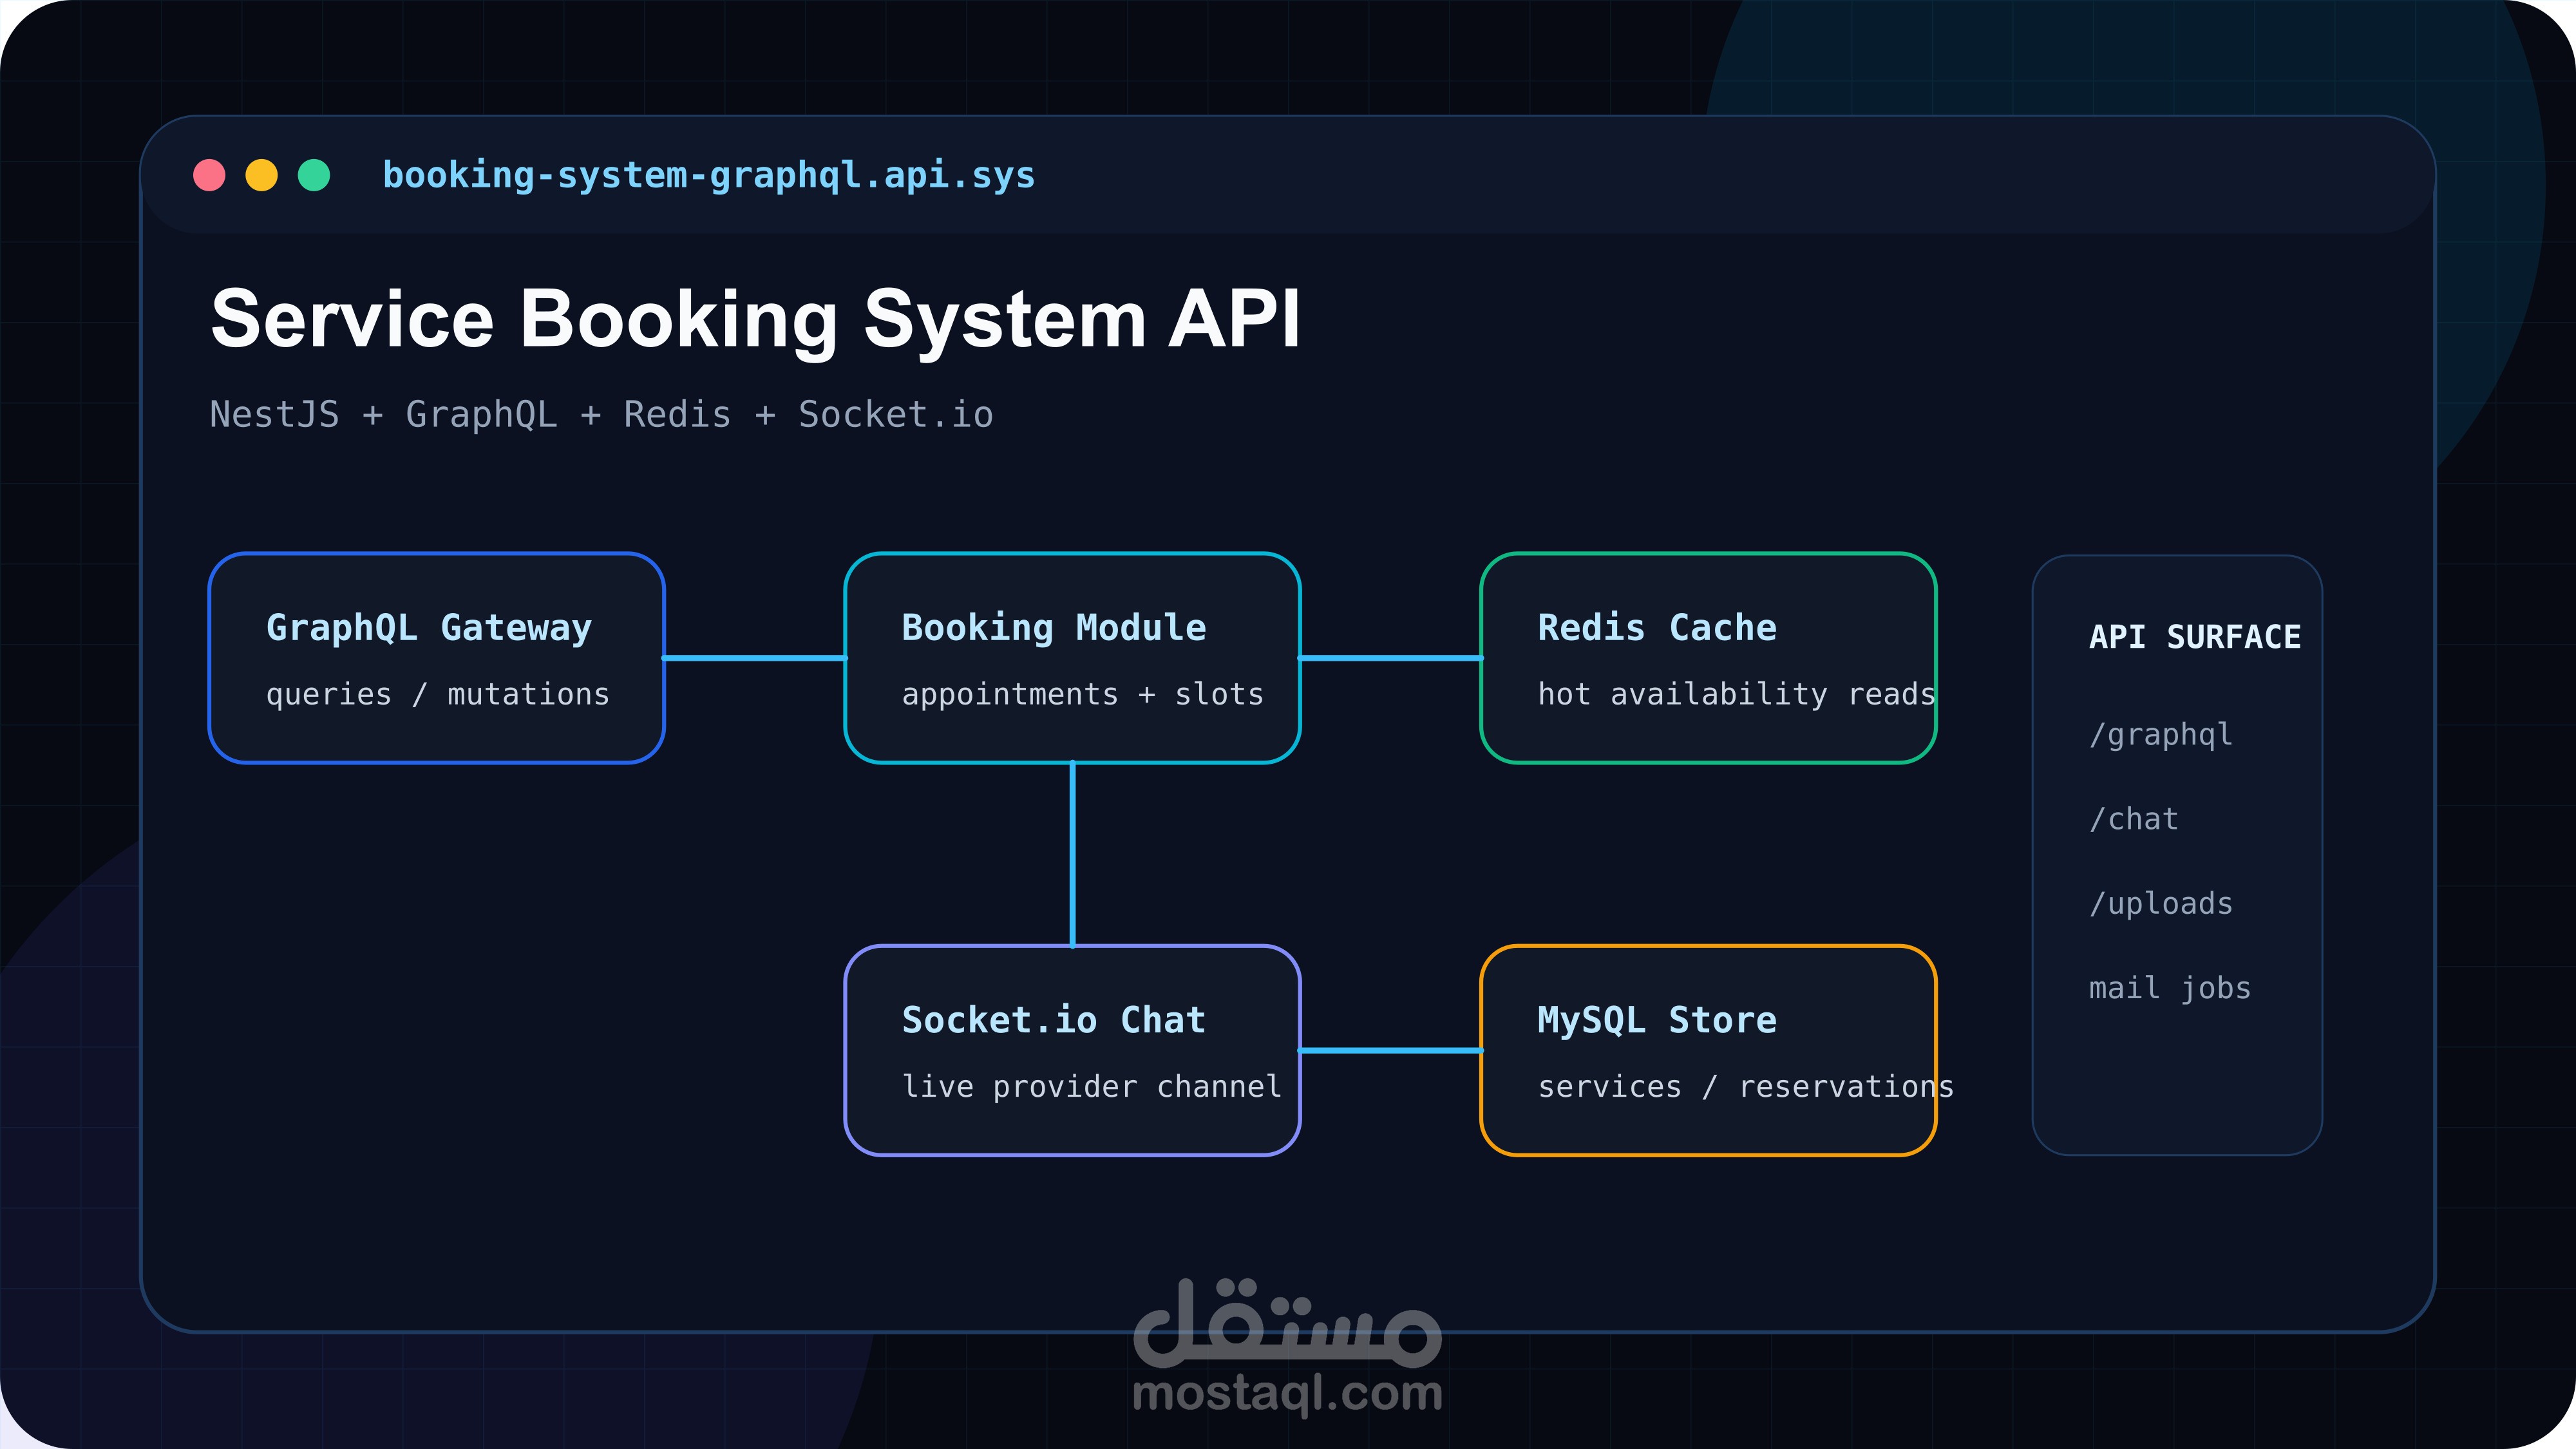Click the red window dot

(209, 175)
